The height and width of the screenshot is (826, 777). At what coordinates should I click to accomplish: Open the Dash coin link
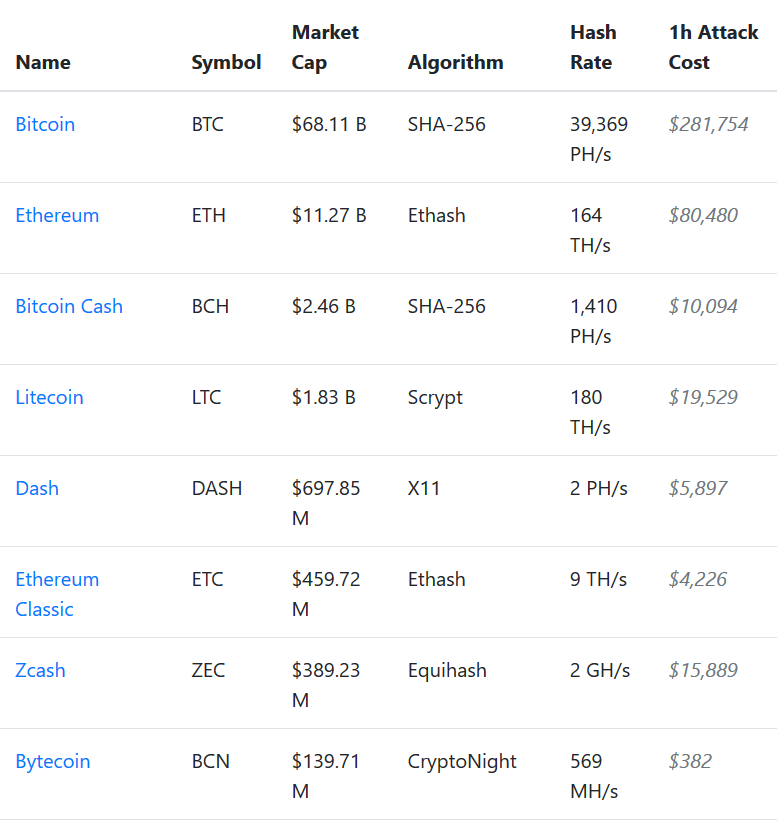(37, 489)
